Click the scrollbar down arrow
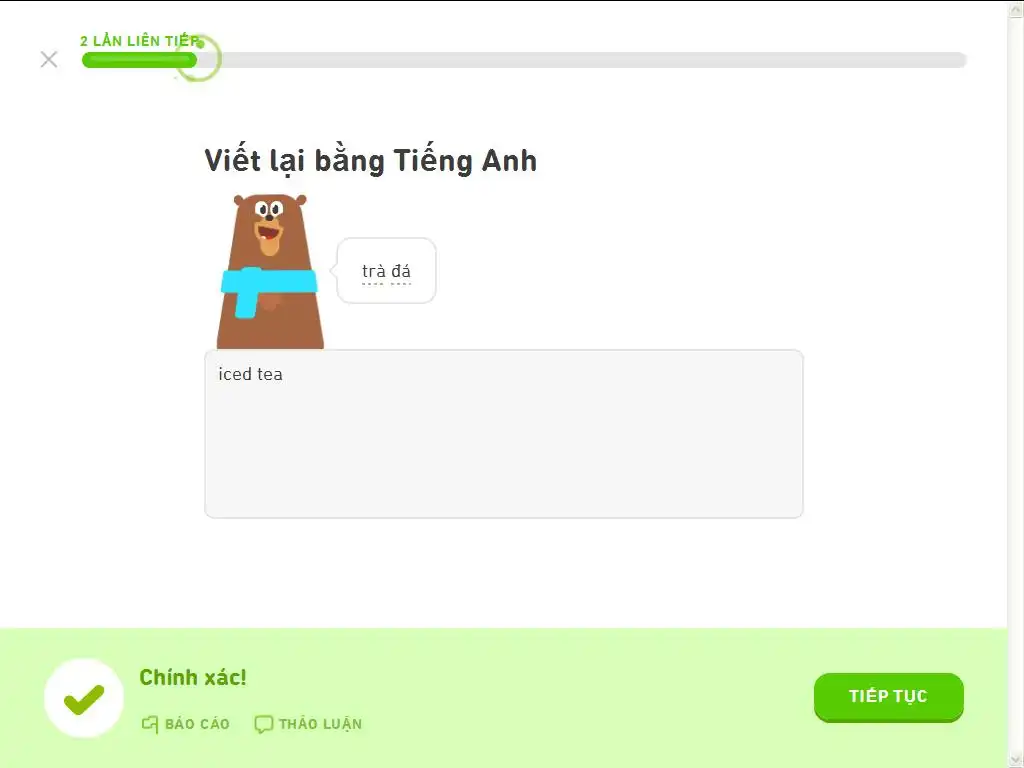Image resolution: width=1024 pixels, height=768 pixels. point(1016,759)
